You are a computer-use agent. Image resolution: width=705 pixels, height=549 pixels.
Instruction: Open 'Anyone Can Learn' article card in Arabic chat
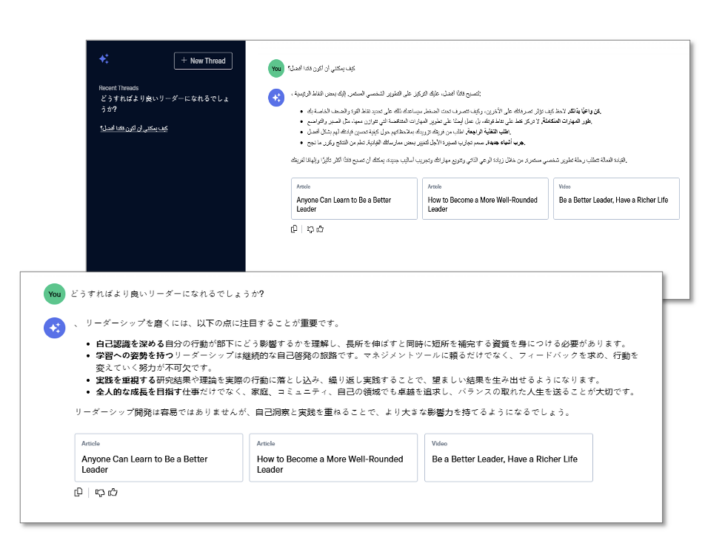pos(353,199)
